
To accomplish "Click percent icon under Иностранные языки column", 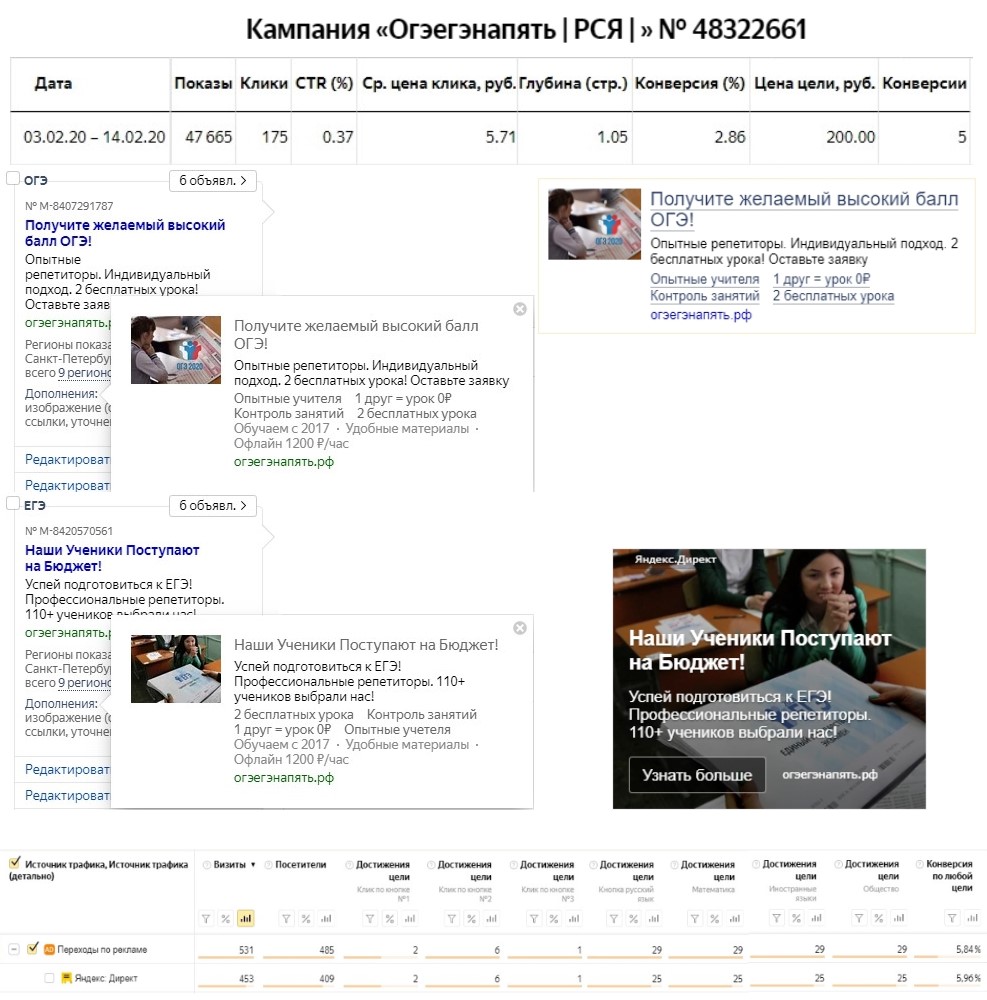I will pyautogui.click(x=796, y=918).
